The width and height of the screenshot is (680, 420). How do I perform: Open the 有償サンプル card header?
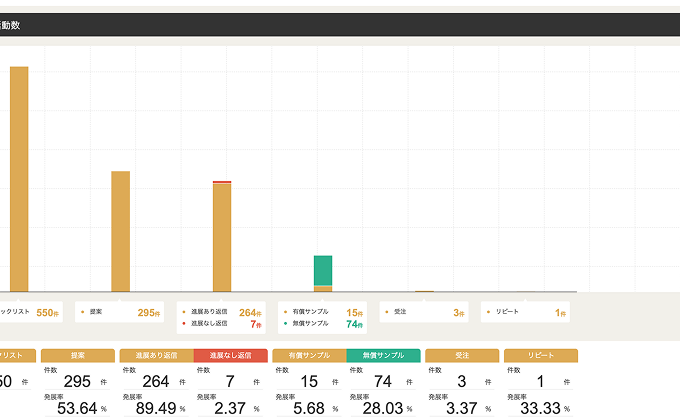point(309,355)
